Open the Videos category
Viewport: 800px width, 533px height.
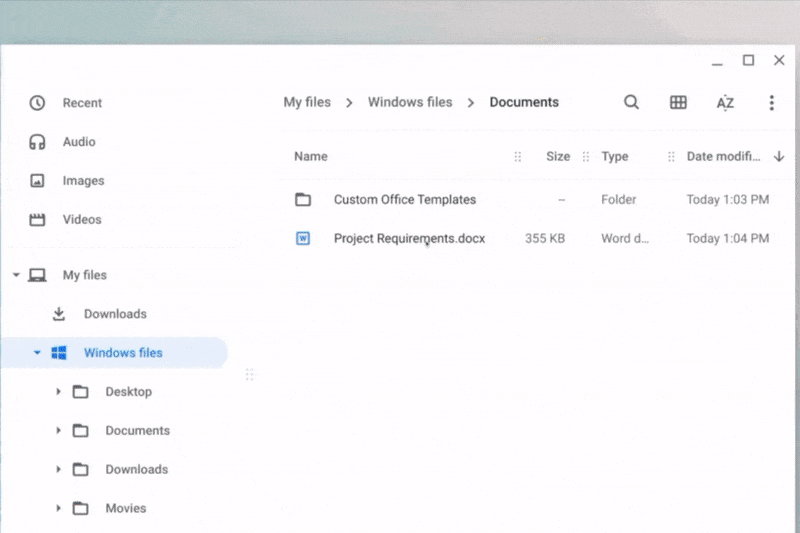(82, 220)
